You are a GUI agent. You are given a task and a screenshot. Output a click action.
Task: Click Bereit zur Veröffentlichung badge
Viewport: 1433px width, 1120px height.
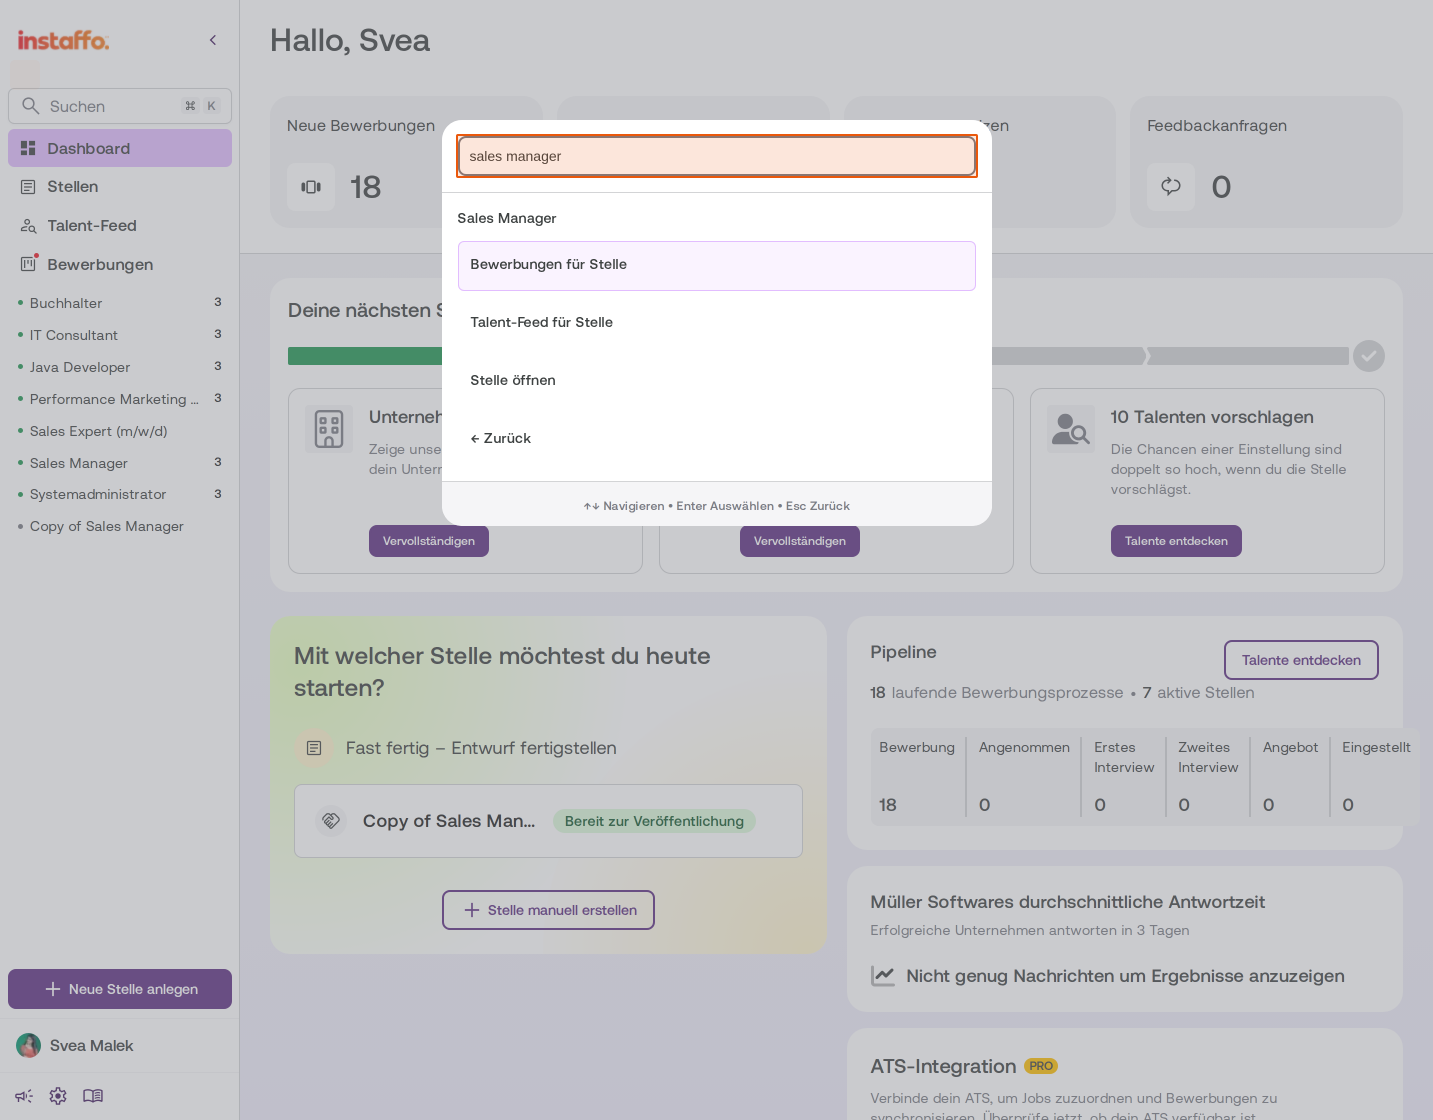(654, 821)
